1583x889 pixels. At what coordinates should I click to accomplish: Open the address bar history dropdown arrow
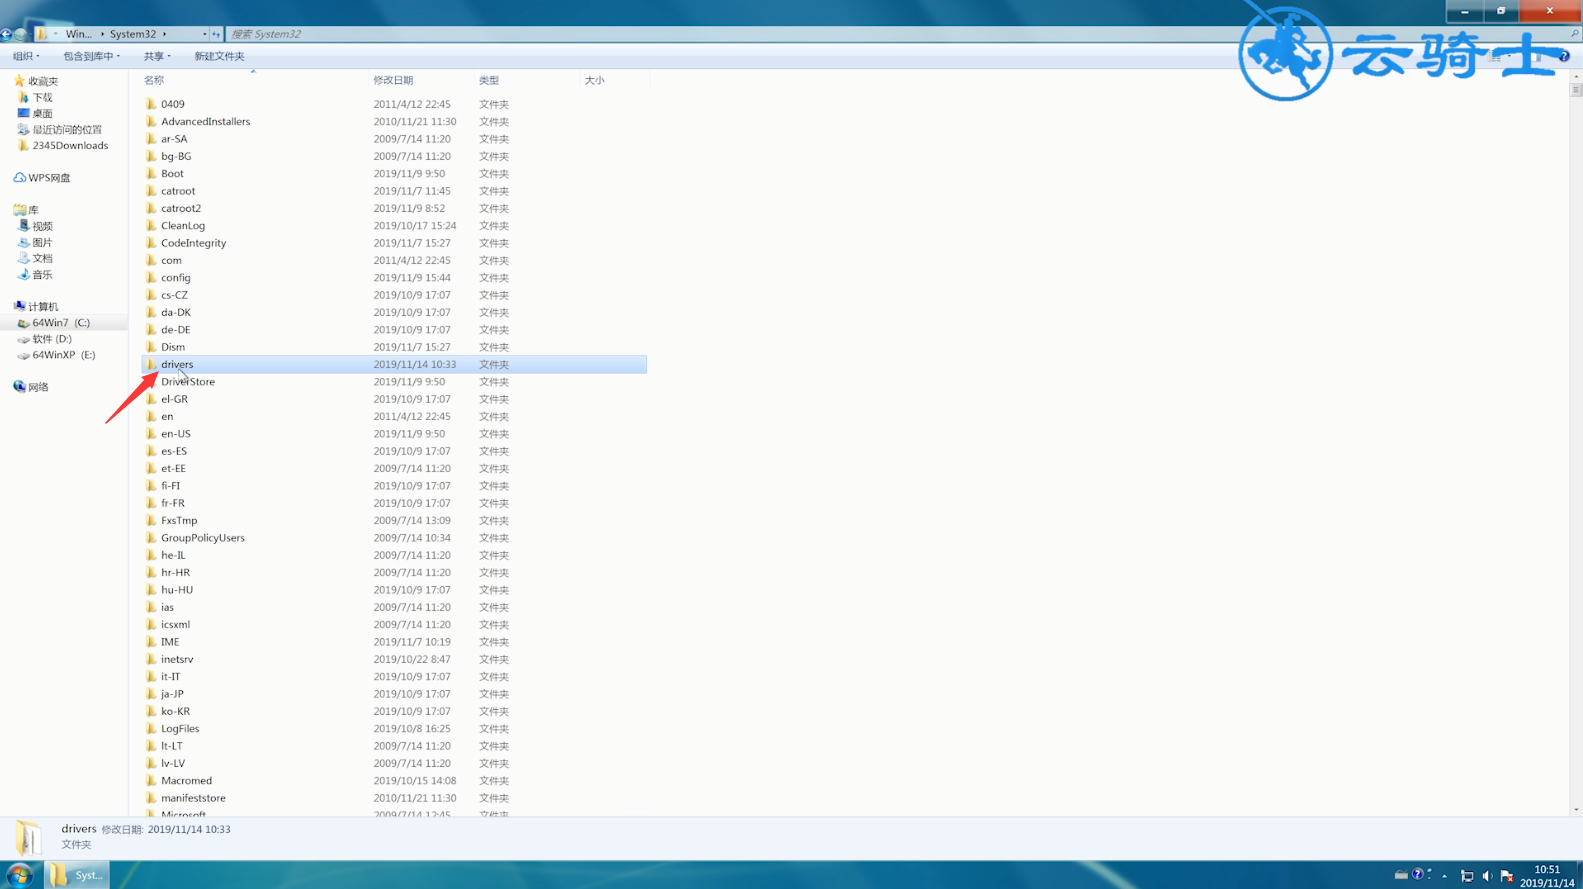click(x=204, y=34)
